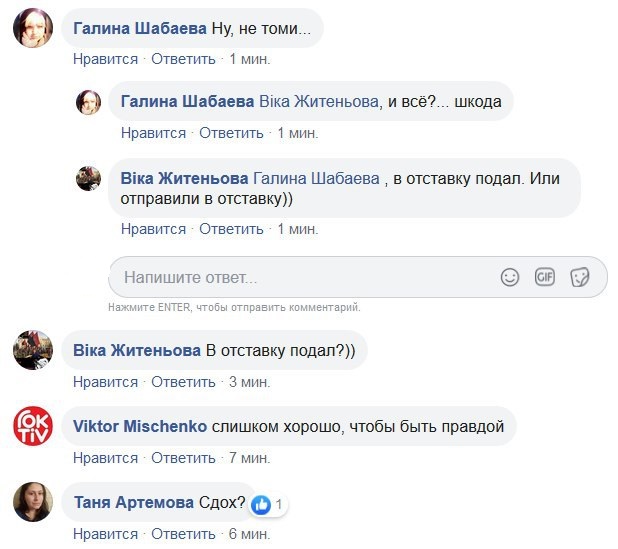This screenshot has height=549, width=618.
Task: Open Viktor Mischenko's LOK TV avatar
Action: pyautogui.click(x=32, y=427)
